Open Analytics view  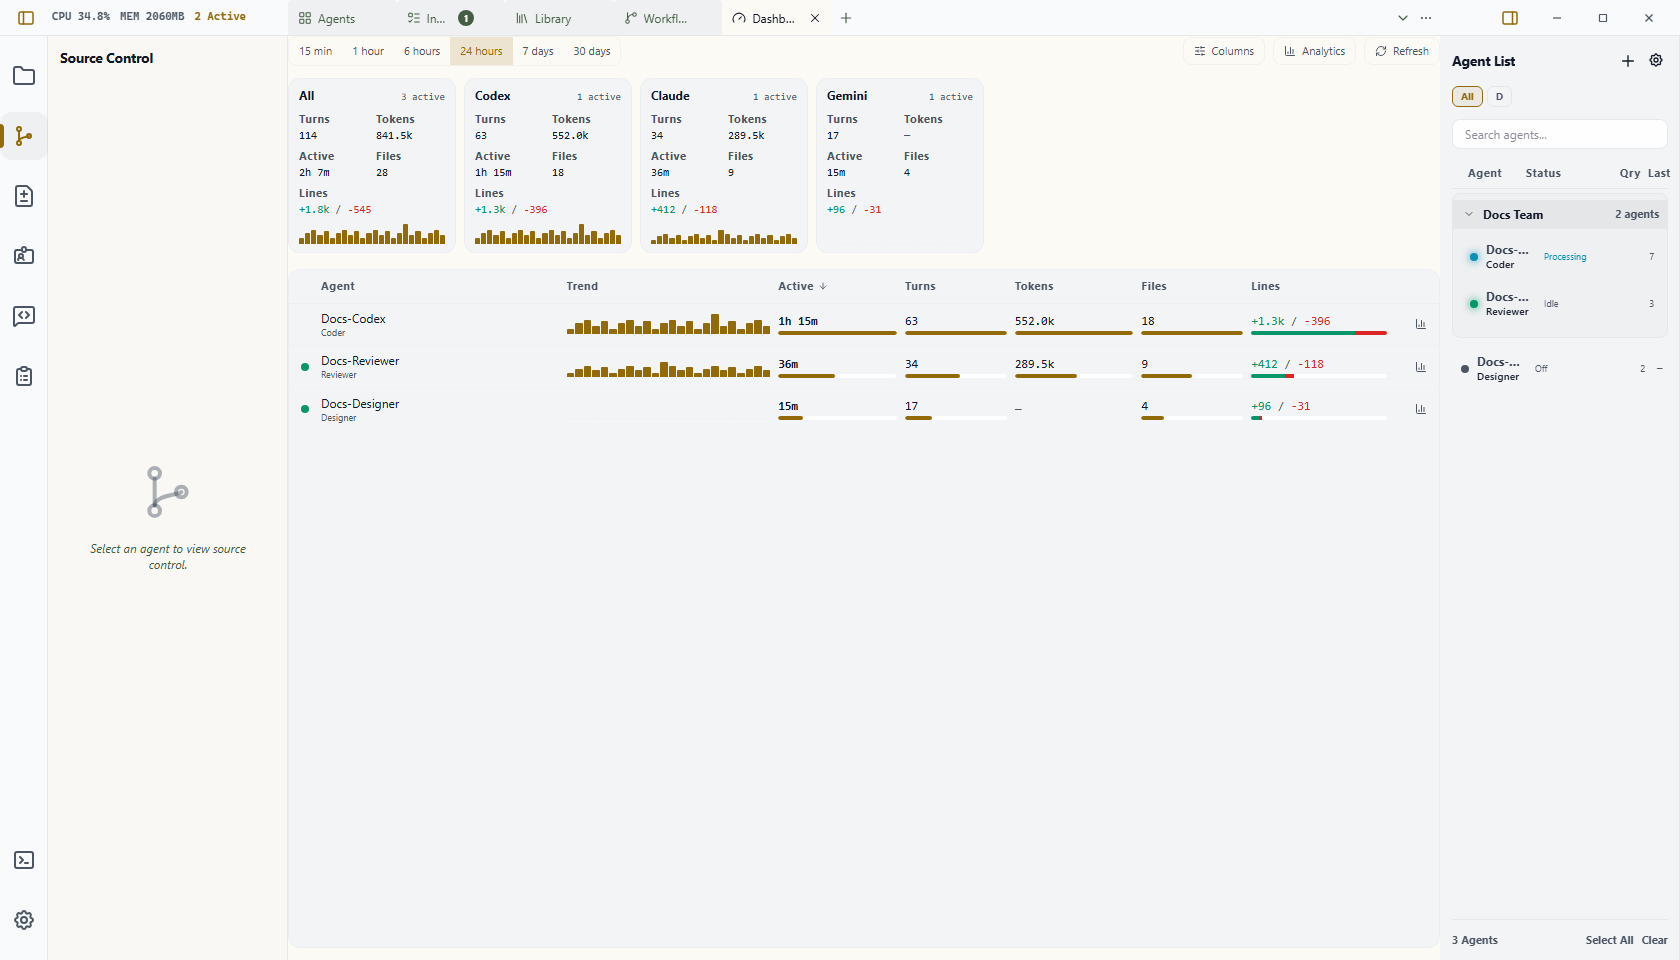(1314, 51)
